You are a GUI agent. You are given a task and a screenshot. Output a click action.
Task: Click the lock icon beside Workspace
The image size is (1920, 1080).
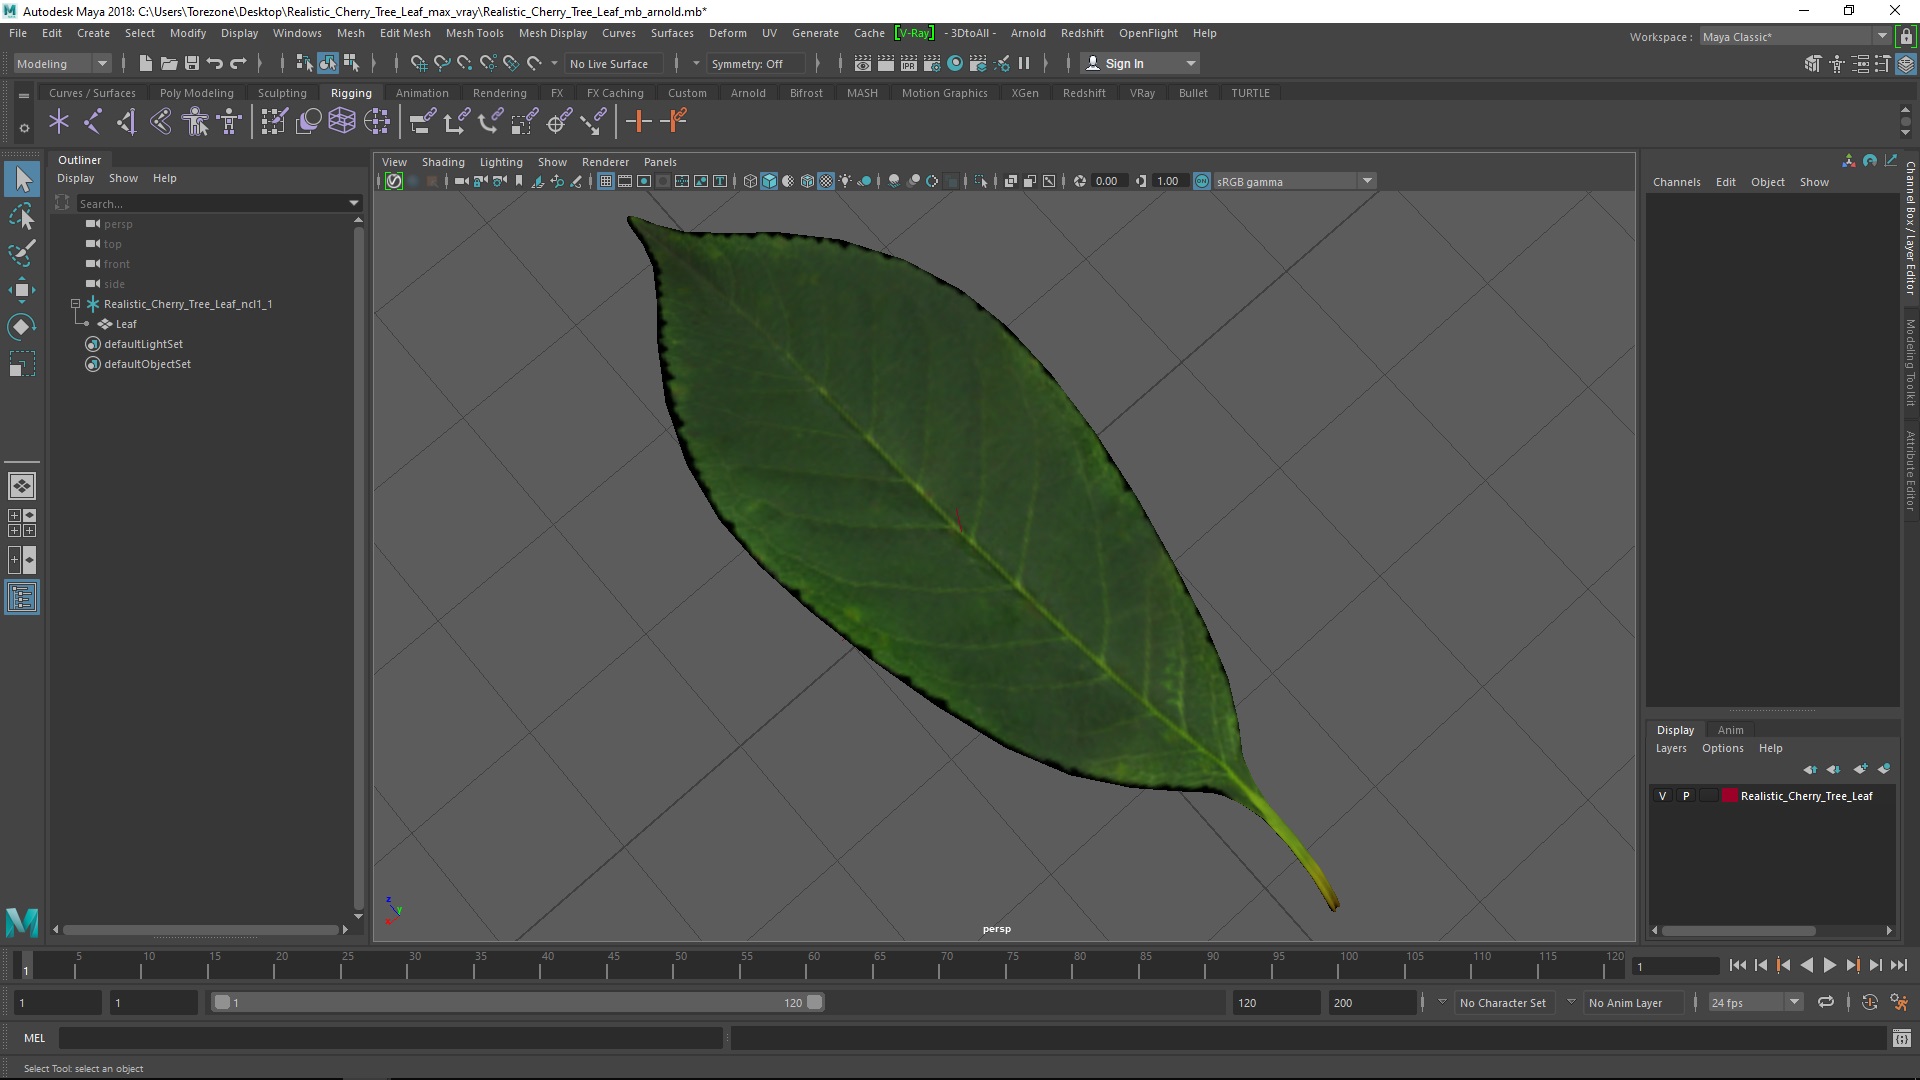[x=1906, y=37]
